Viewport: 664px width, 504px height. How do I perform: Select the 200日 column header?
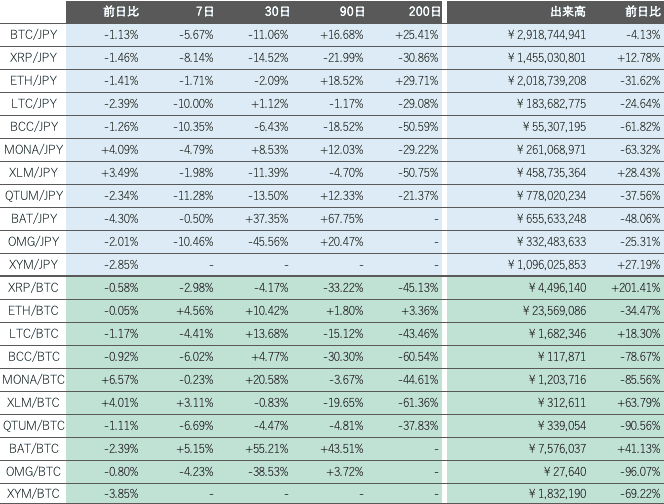pos(424,12)
